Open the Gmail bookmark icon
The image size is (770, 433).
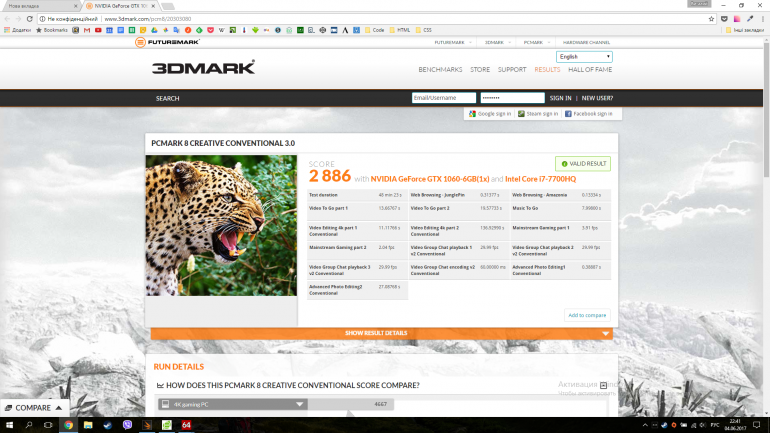[x=87, y=30]
